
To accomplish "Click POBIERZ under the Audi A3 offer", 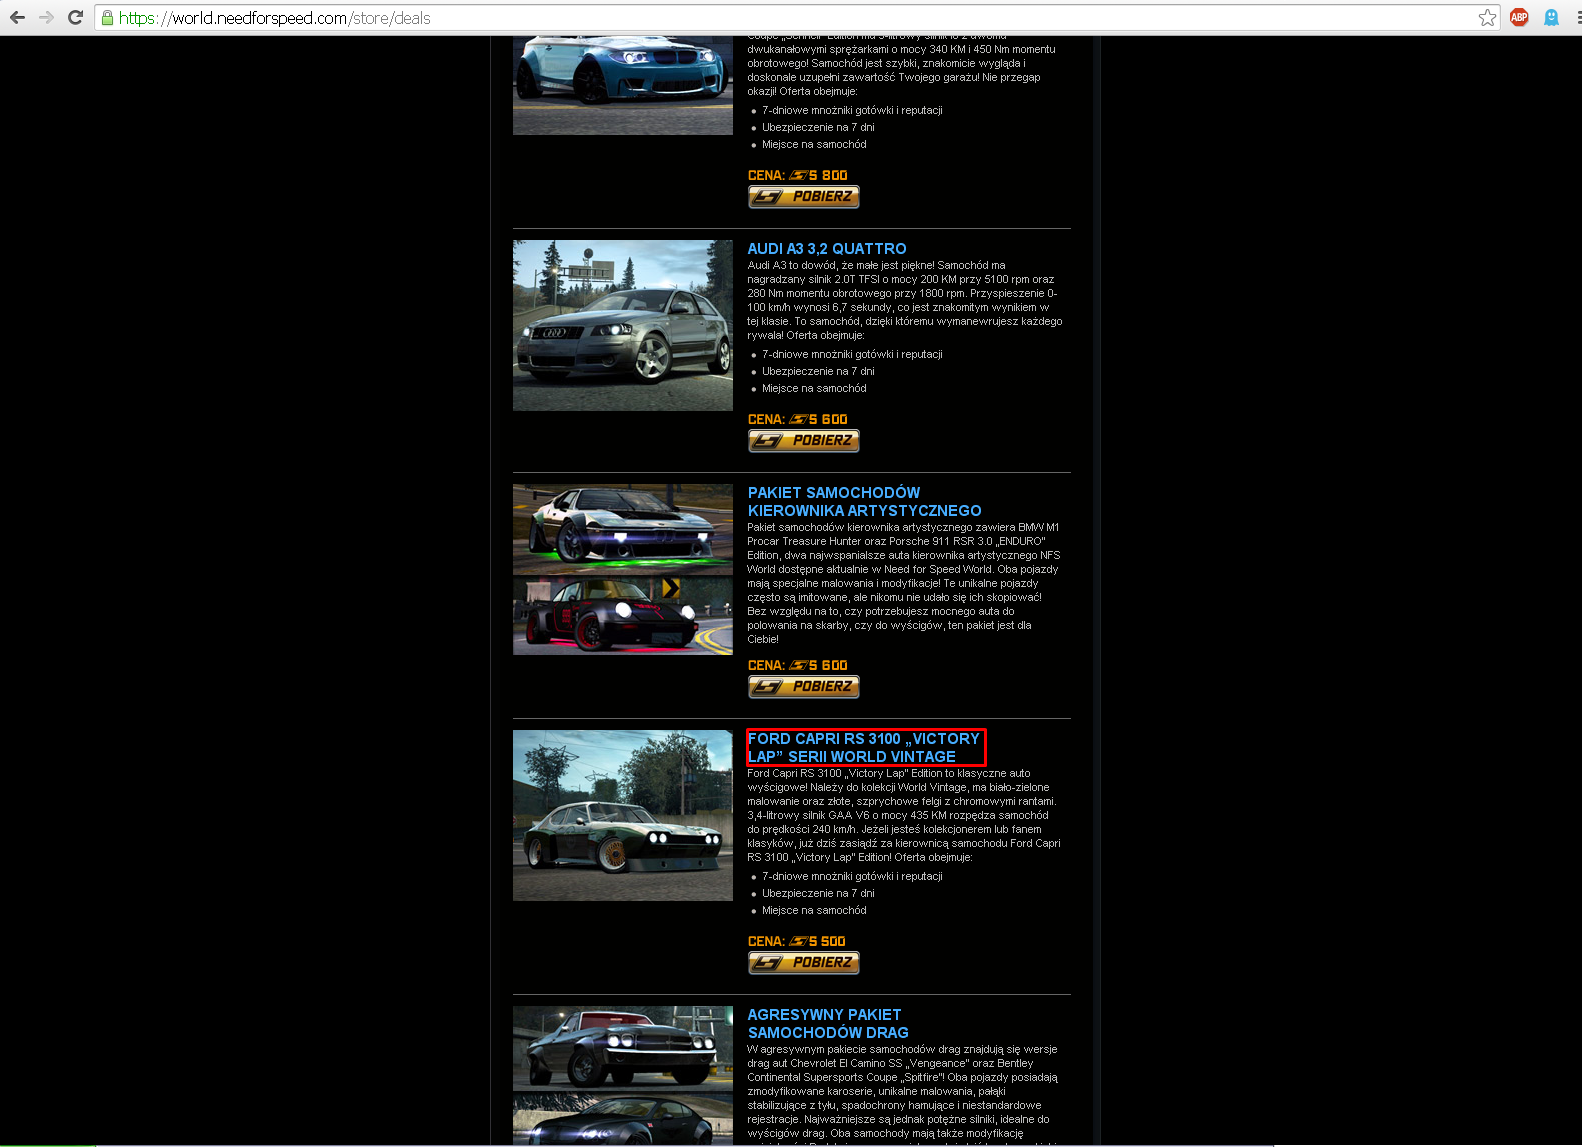I will pos(804,441).
